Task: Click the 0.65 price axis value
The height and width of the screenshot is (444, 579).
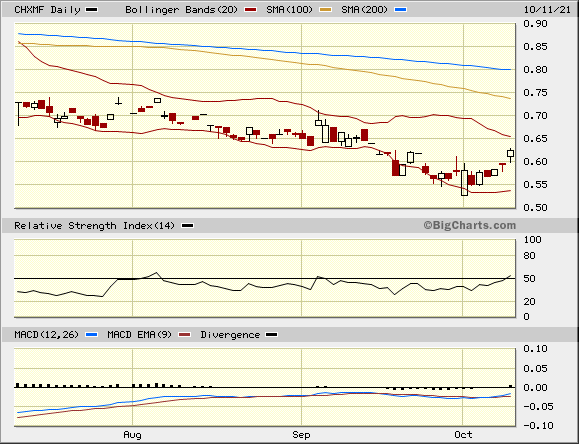Action: (535, 139)
